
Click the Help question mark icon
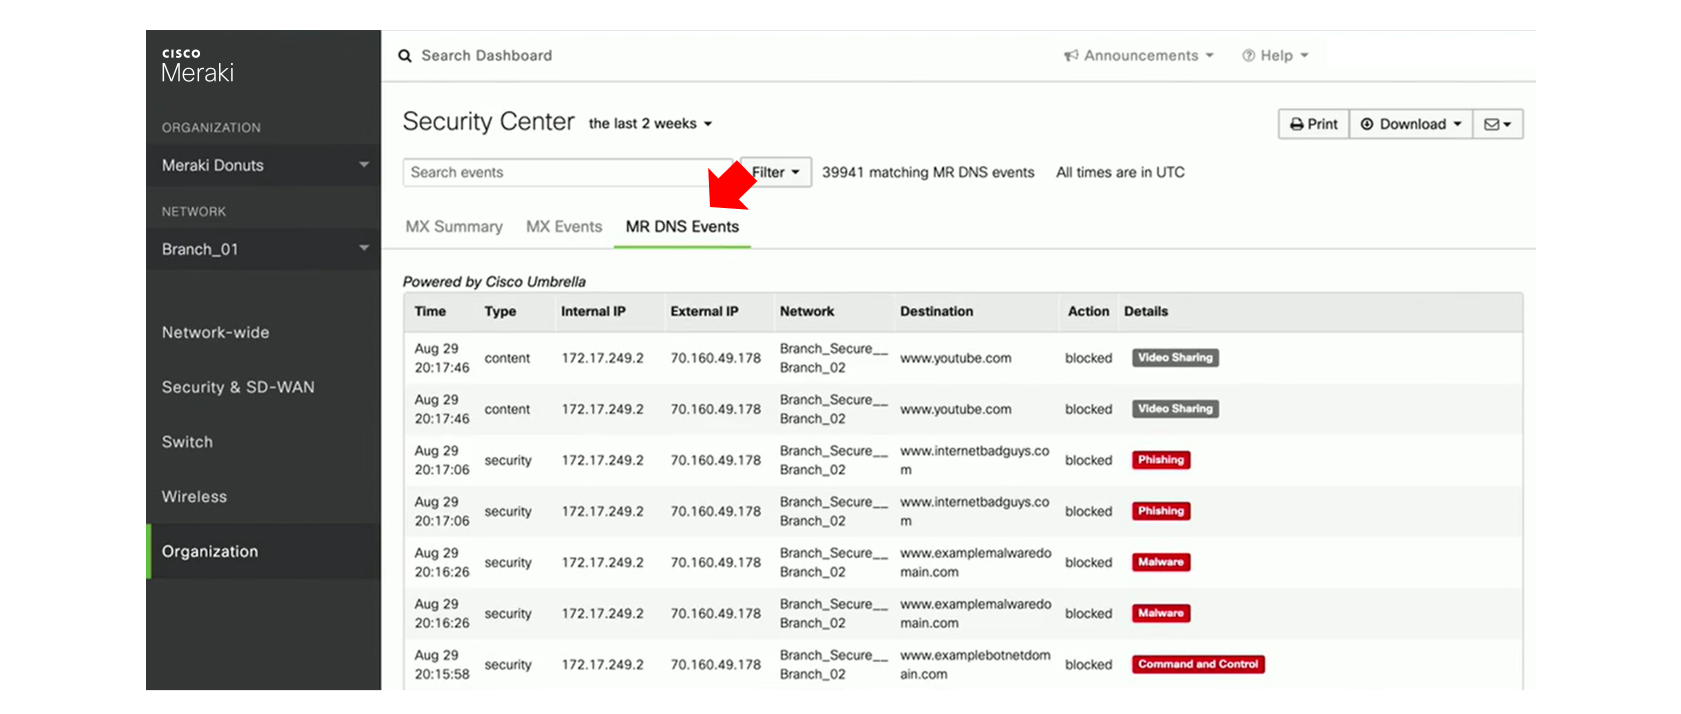pyautogui.click(x=1248, y=56)
